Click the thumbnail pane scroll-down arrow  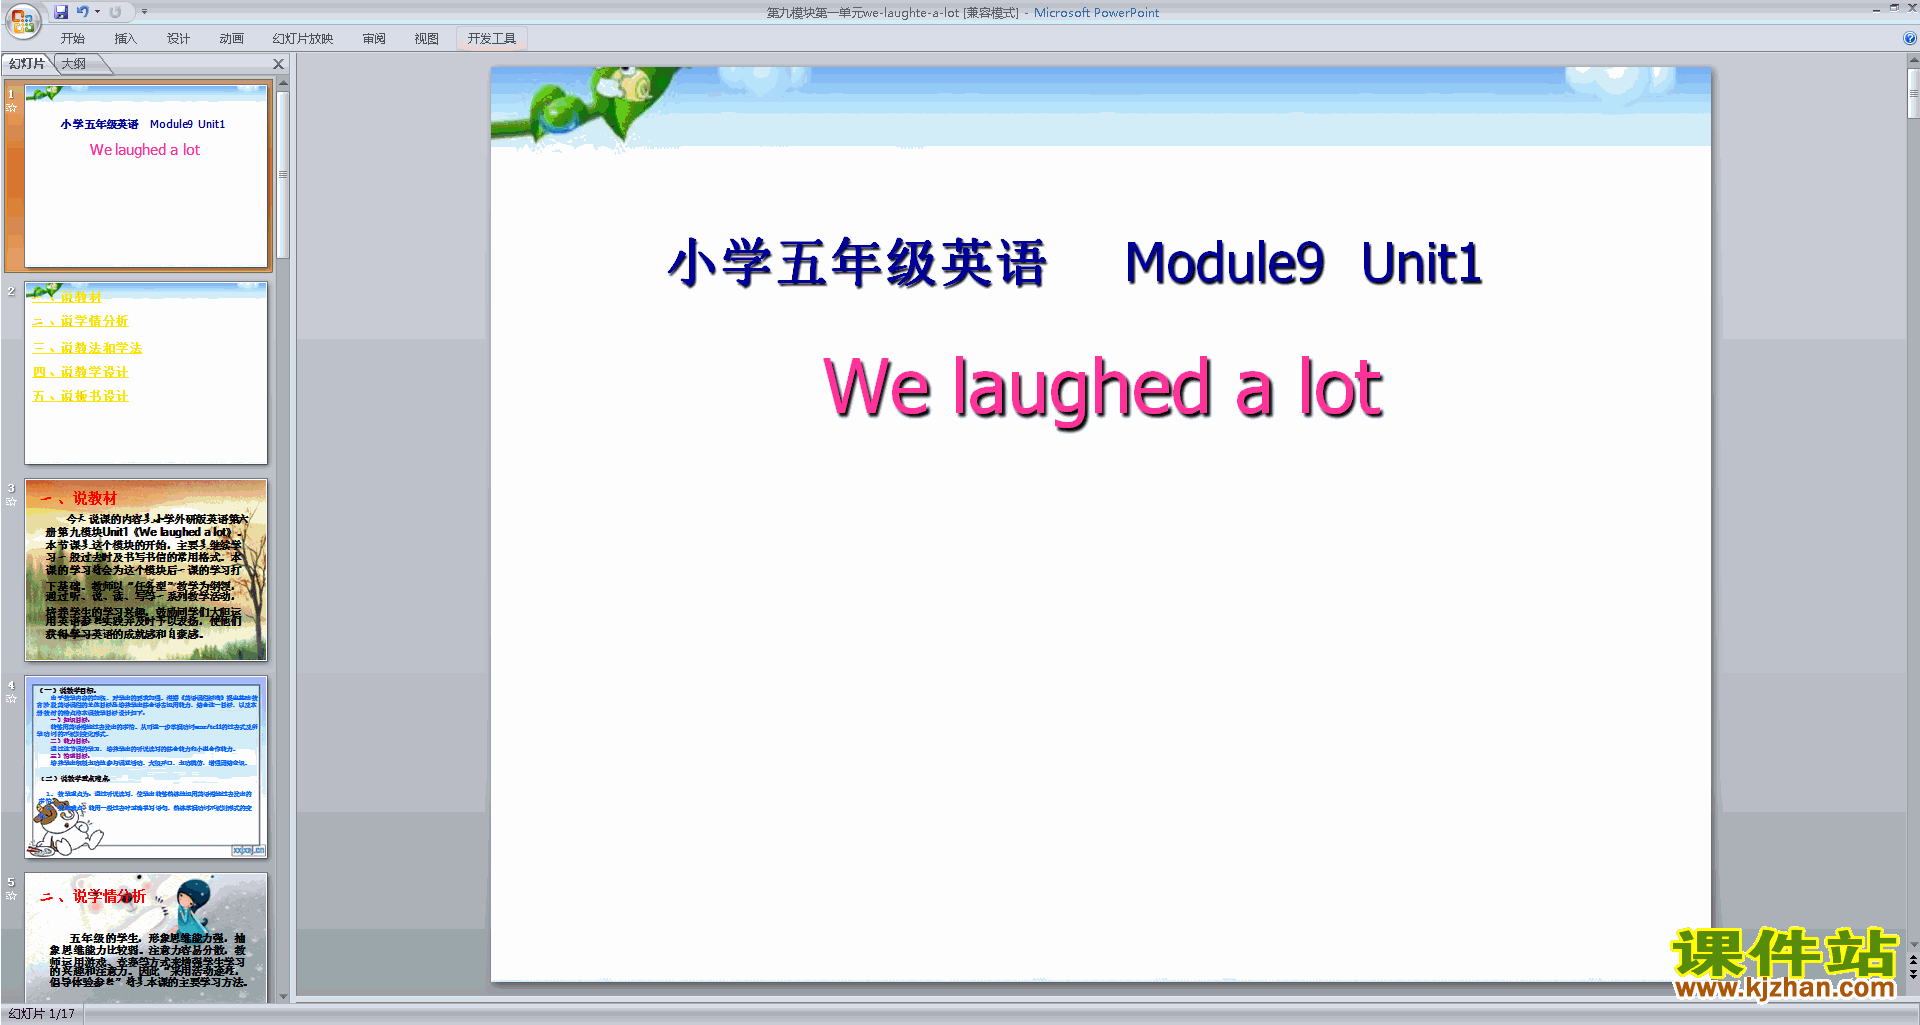click(x=283, y=997)
